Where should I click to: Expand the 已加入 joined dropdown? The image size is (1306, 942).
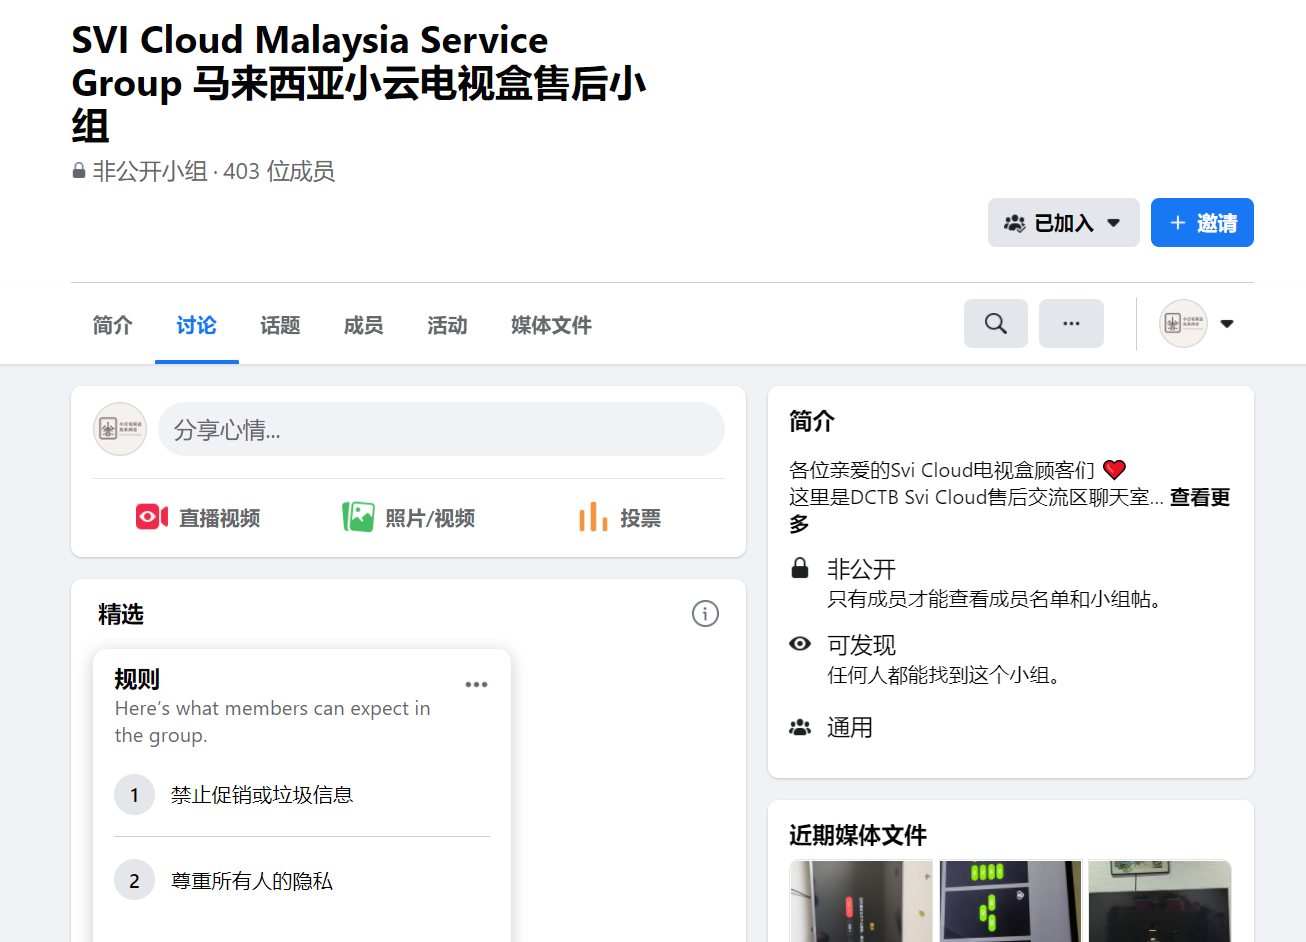[1064, 222]
